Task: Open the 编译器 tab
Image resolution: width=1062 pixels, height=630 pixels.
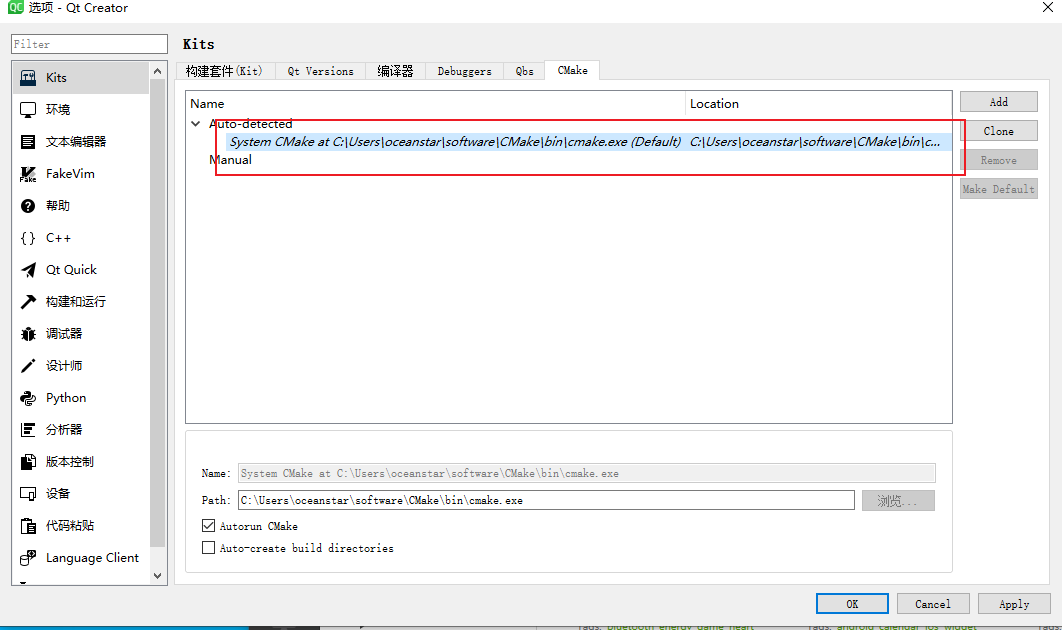Action: [x=396, y=71]
